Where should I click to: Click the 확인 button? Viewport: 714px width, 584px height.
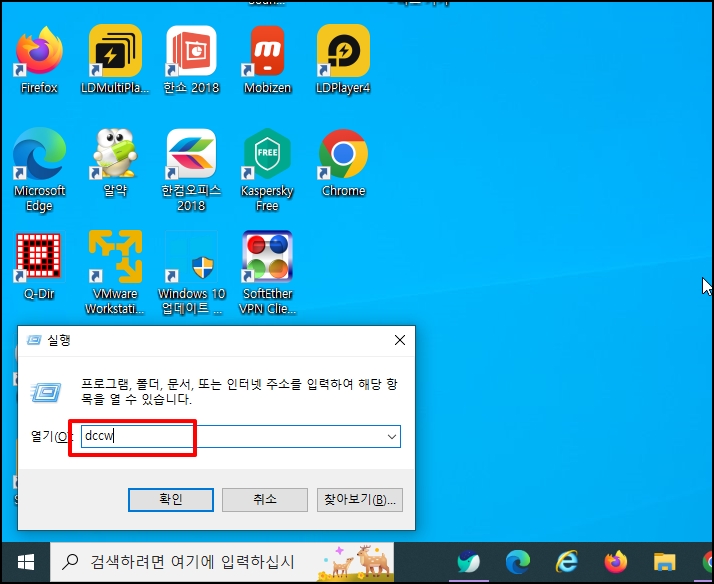171,500
